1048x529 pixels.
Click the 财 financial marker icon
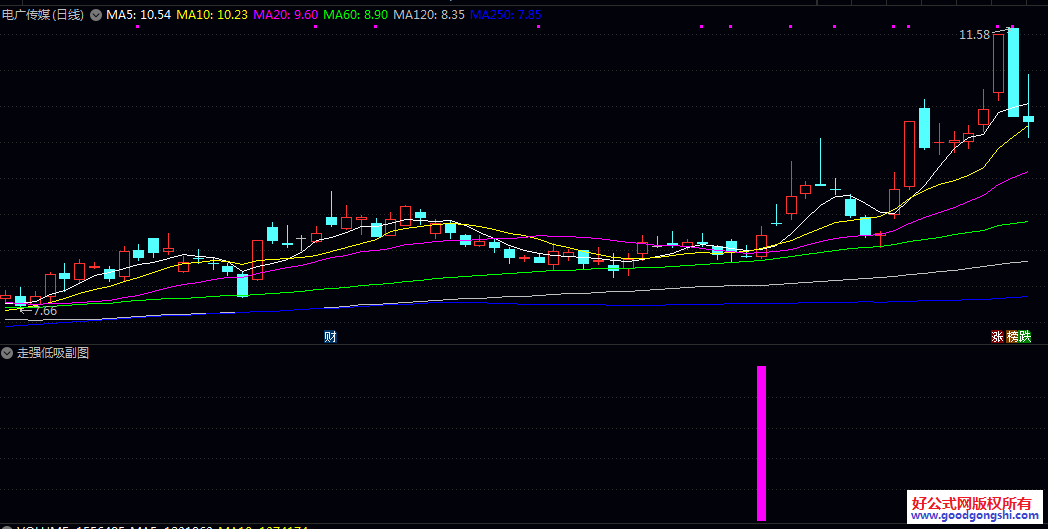330,337
